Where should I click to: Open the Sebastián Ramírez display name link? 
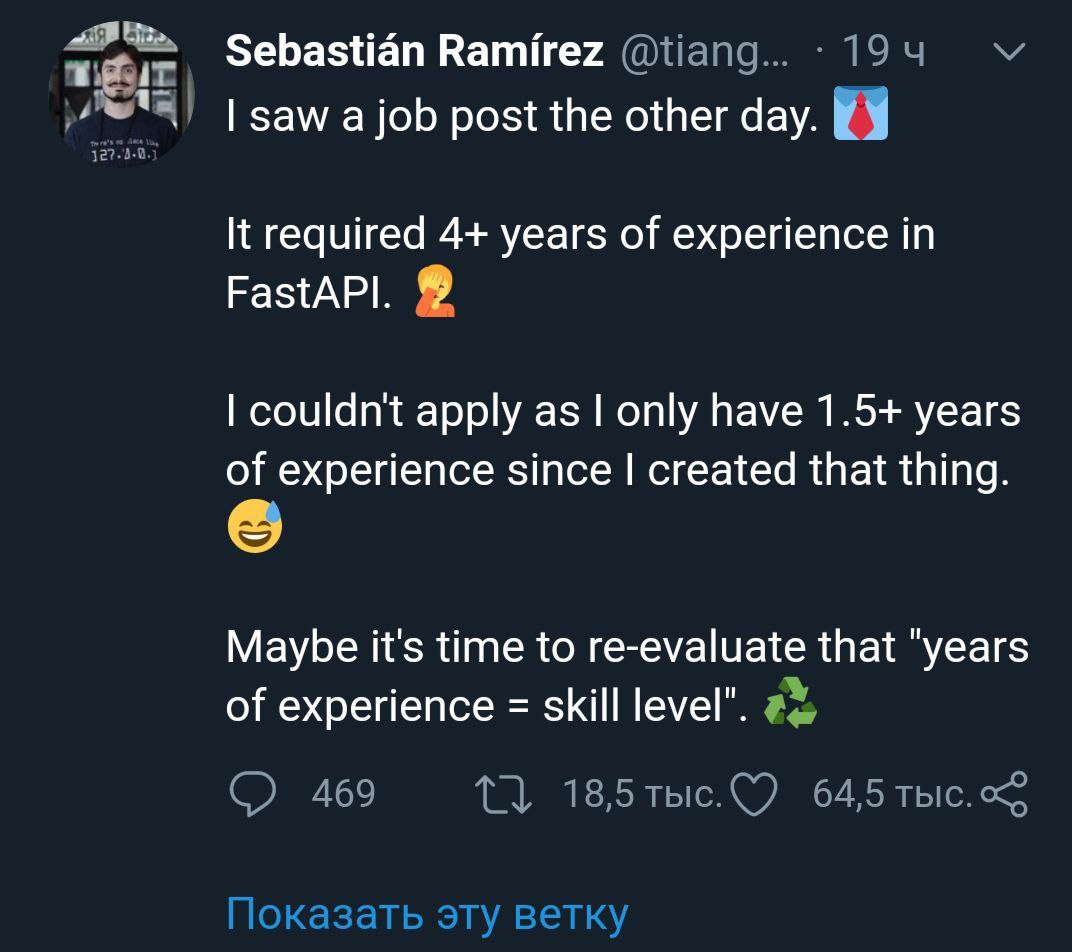(414, 52)
